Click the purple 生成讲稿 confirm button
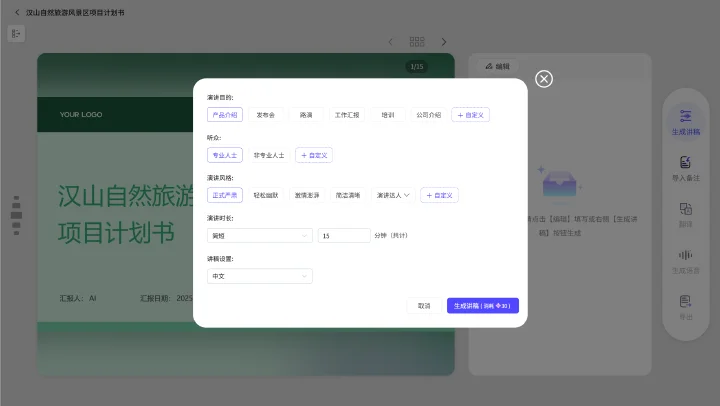This screenshot has height=406, width=720. (x=483, y=306)
